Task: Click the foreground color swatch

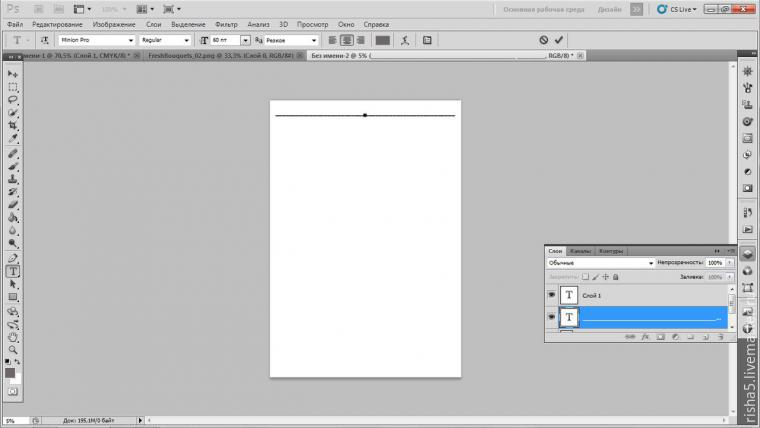Action: point(10,373)
